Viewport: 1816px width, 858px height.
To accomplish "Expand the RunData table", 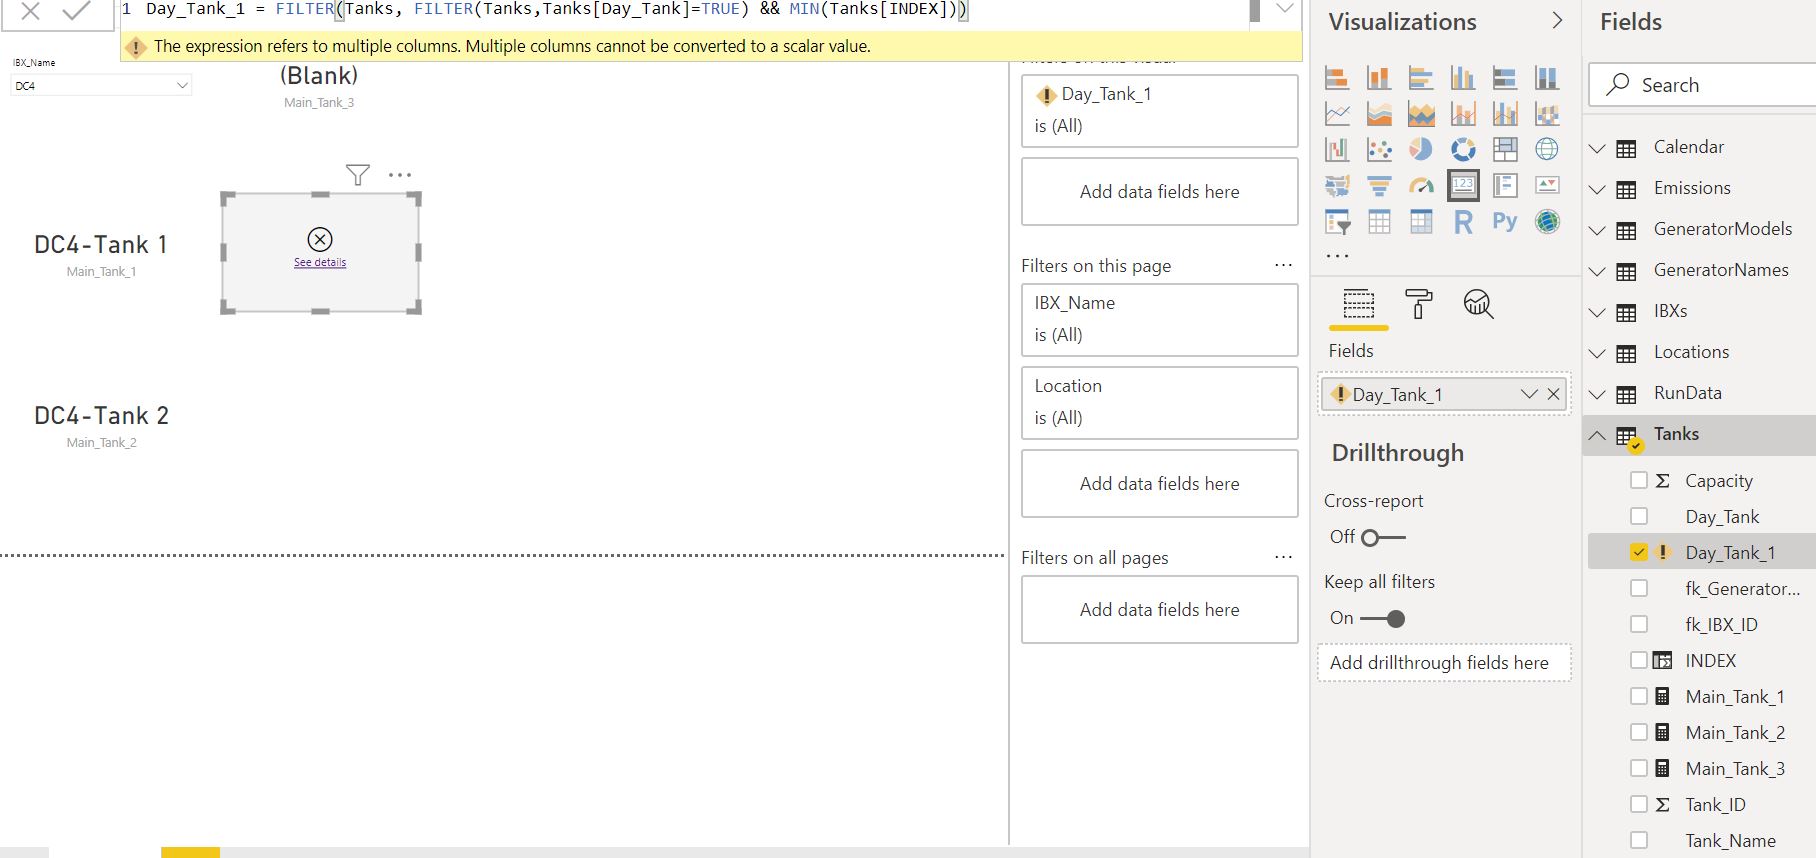I will [1597, 394].
